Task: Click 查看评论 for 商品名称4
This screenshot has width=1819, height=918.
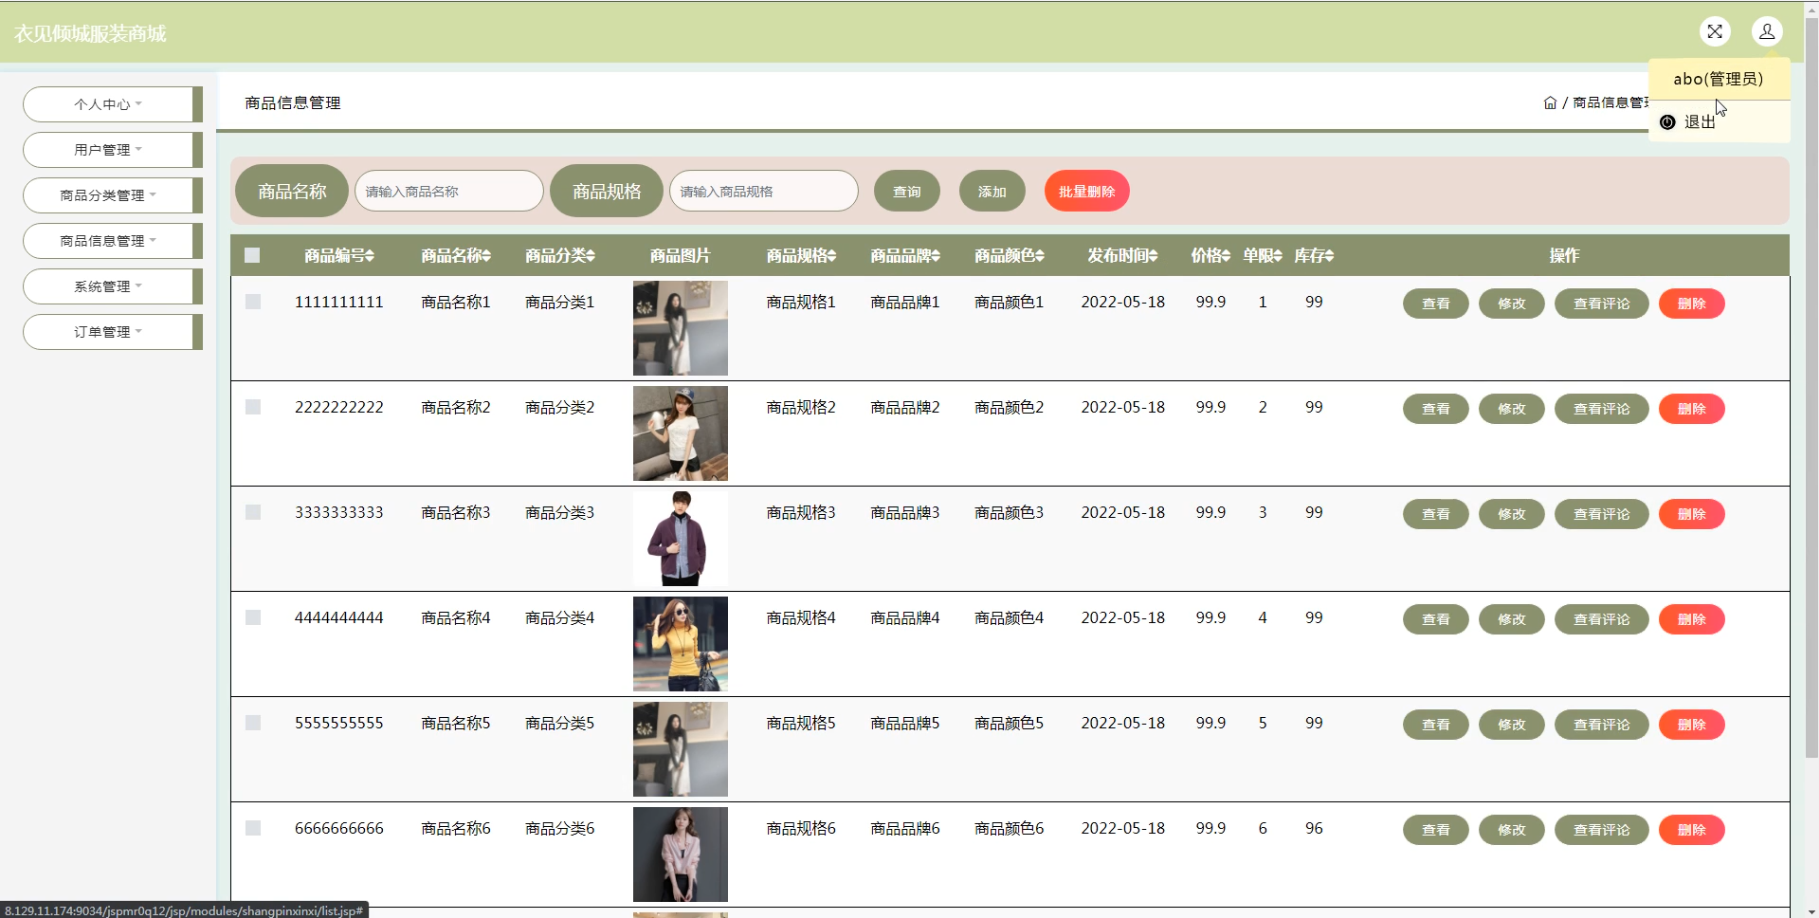Action: click(1602, 620)
